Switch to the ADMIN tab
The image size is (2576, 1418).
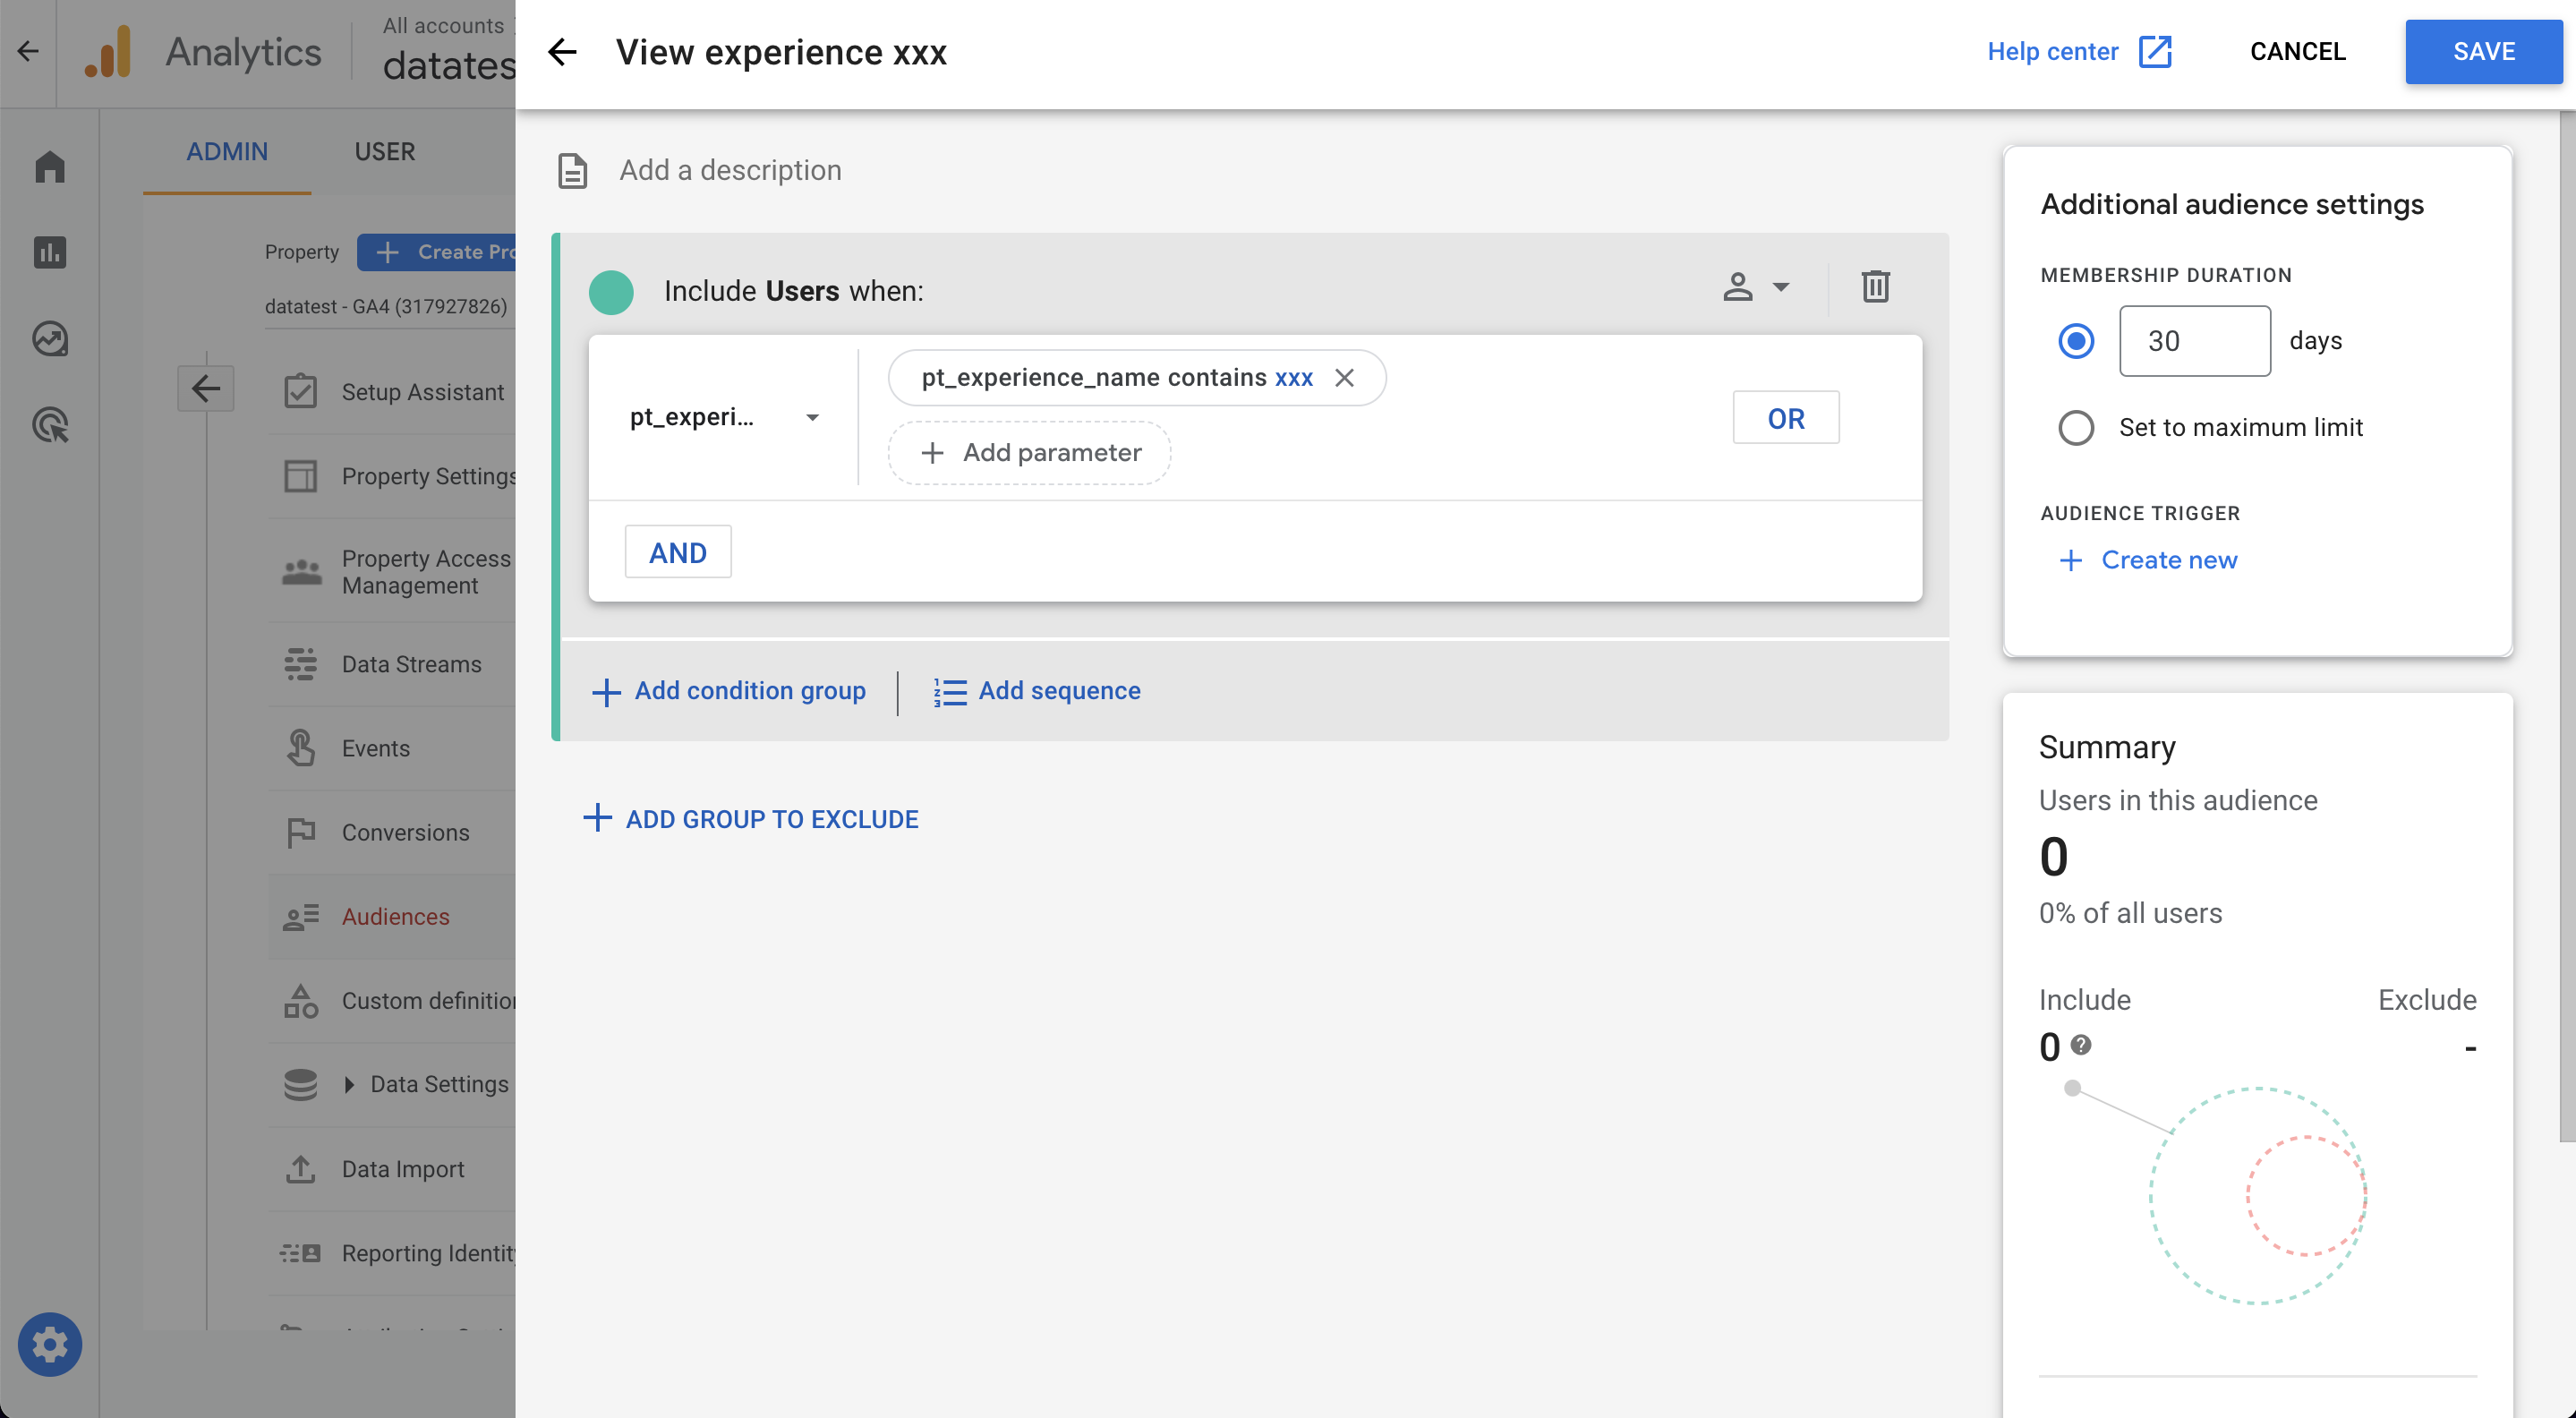[227, 151]
